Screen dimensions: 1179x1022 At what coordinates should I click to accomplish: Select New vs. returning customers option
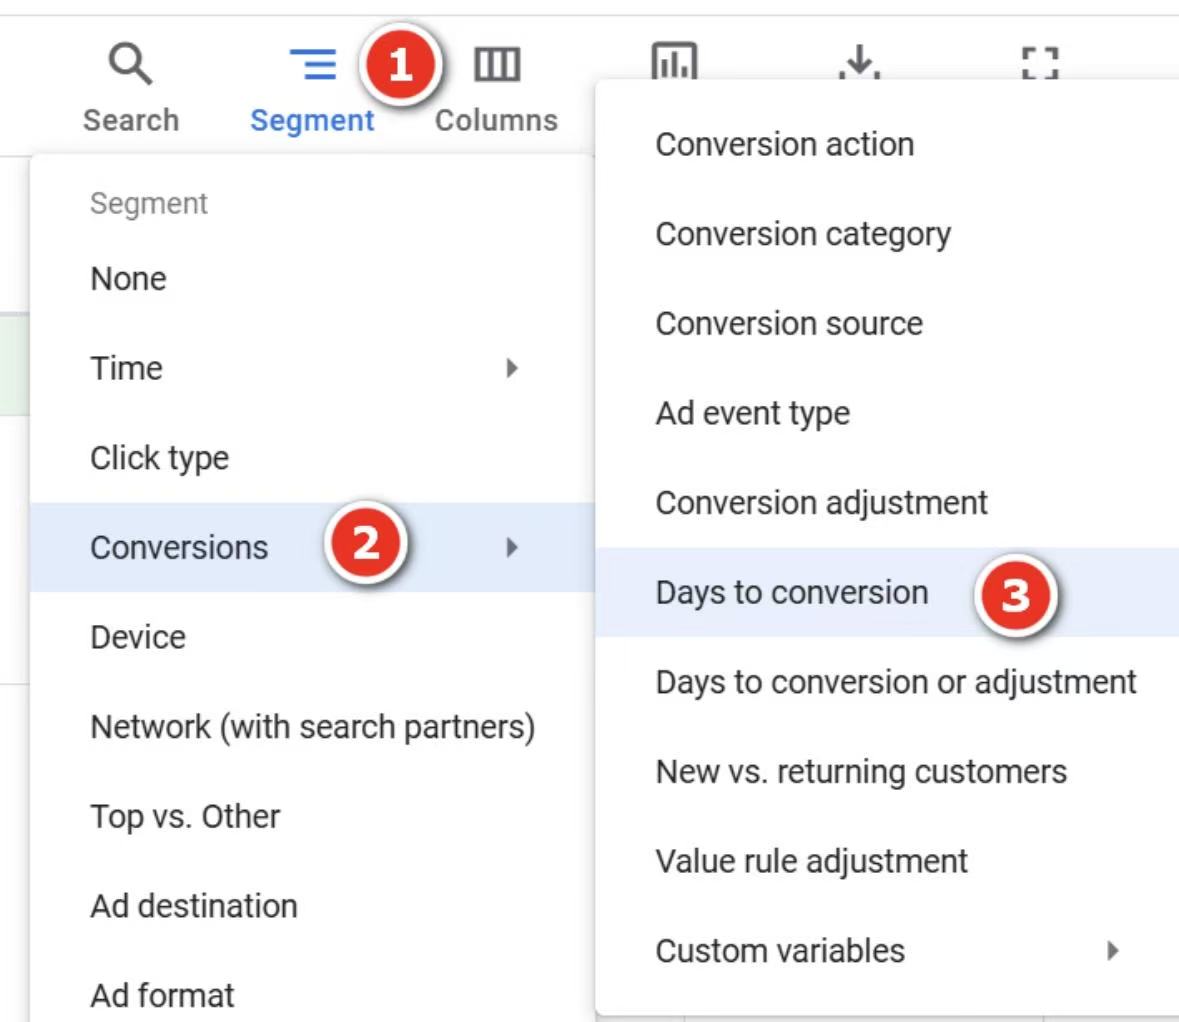[887, 771]
